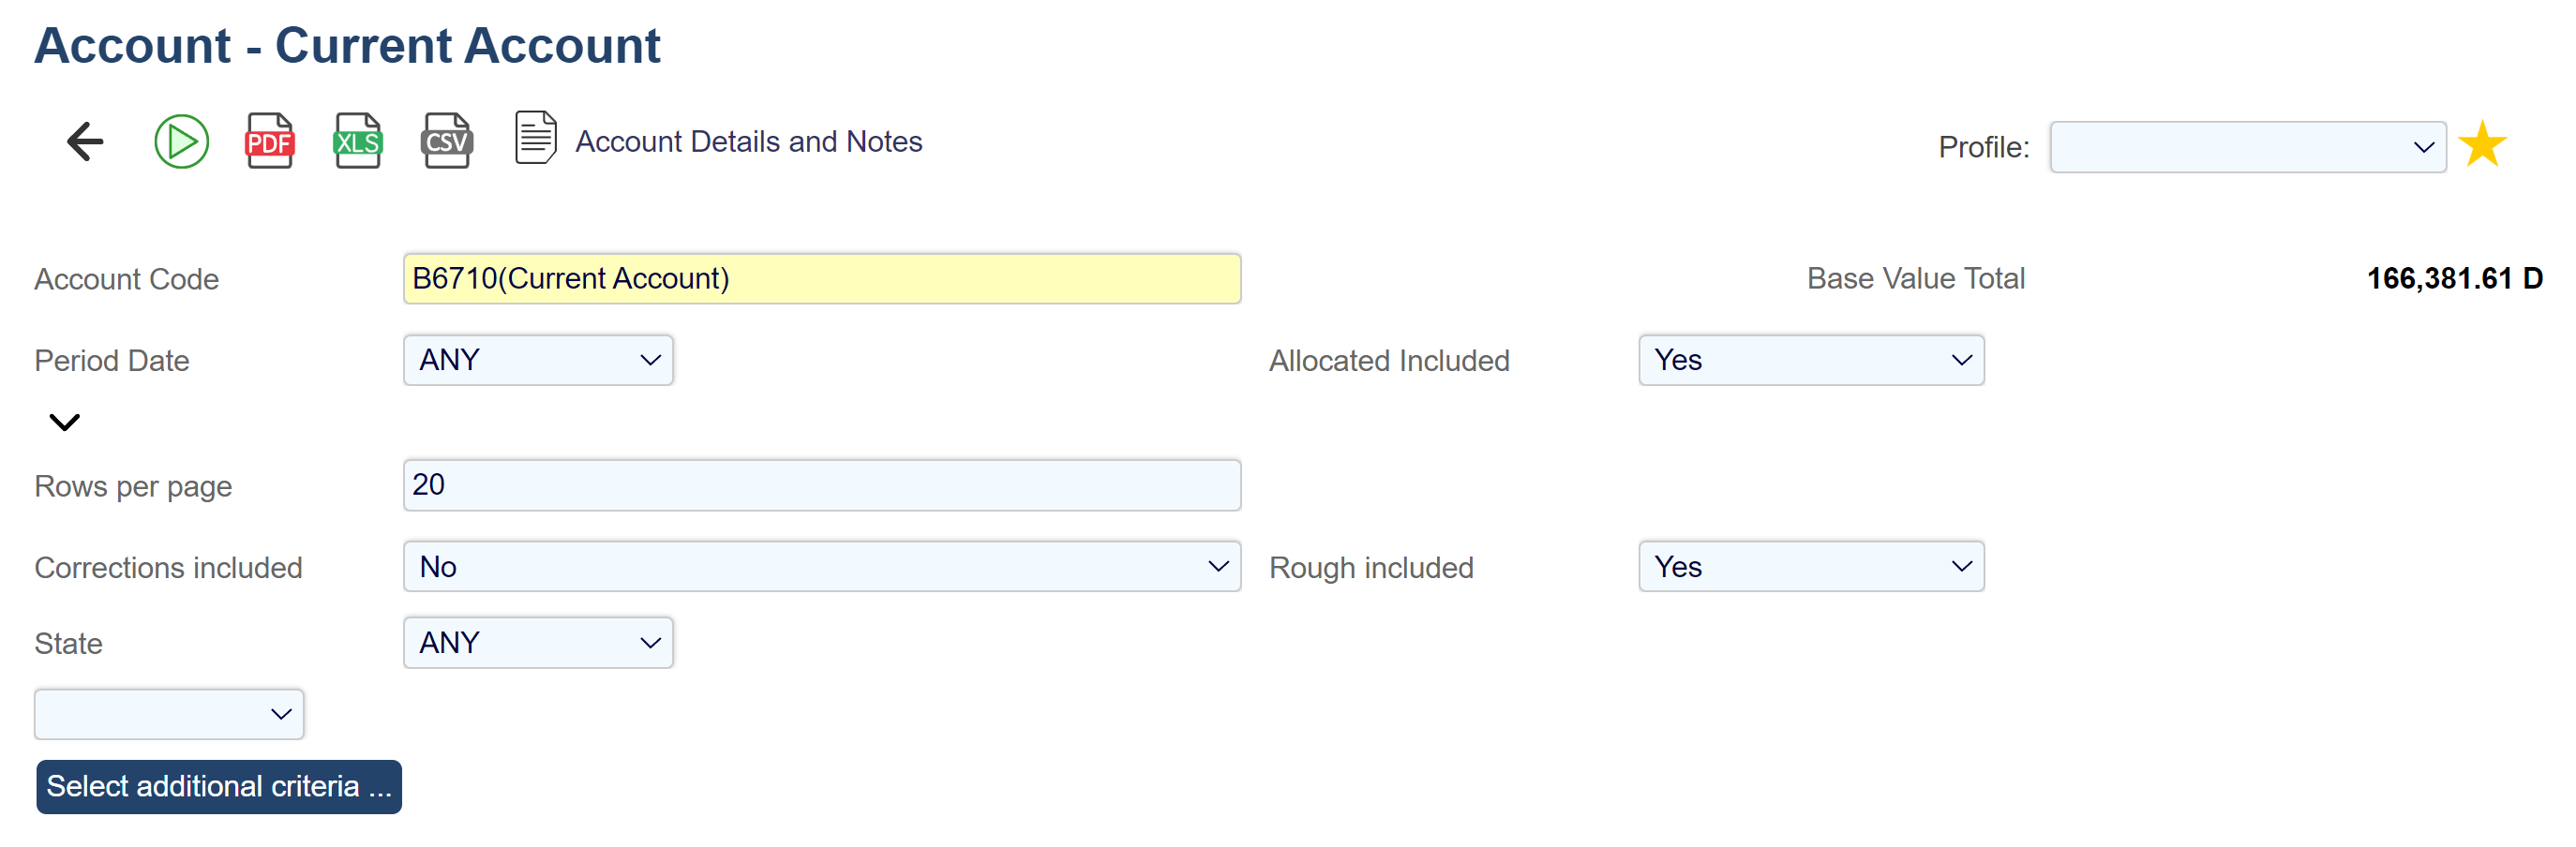The height and width of the screenshot is (847, 2576).
Task: Run the report with green play icon
Action: pyautogui.click(x=181, y=141)
